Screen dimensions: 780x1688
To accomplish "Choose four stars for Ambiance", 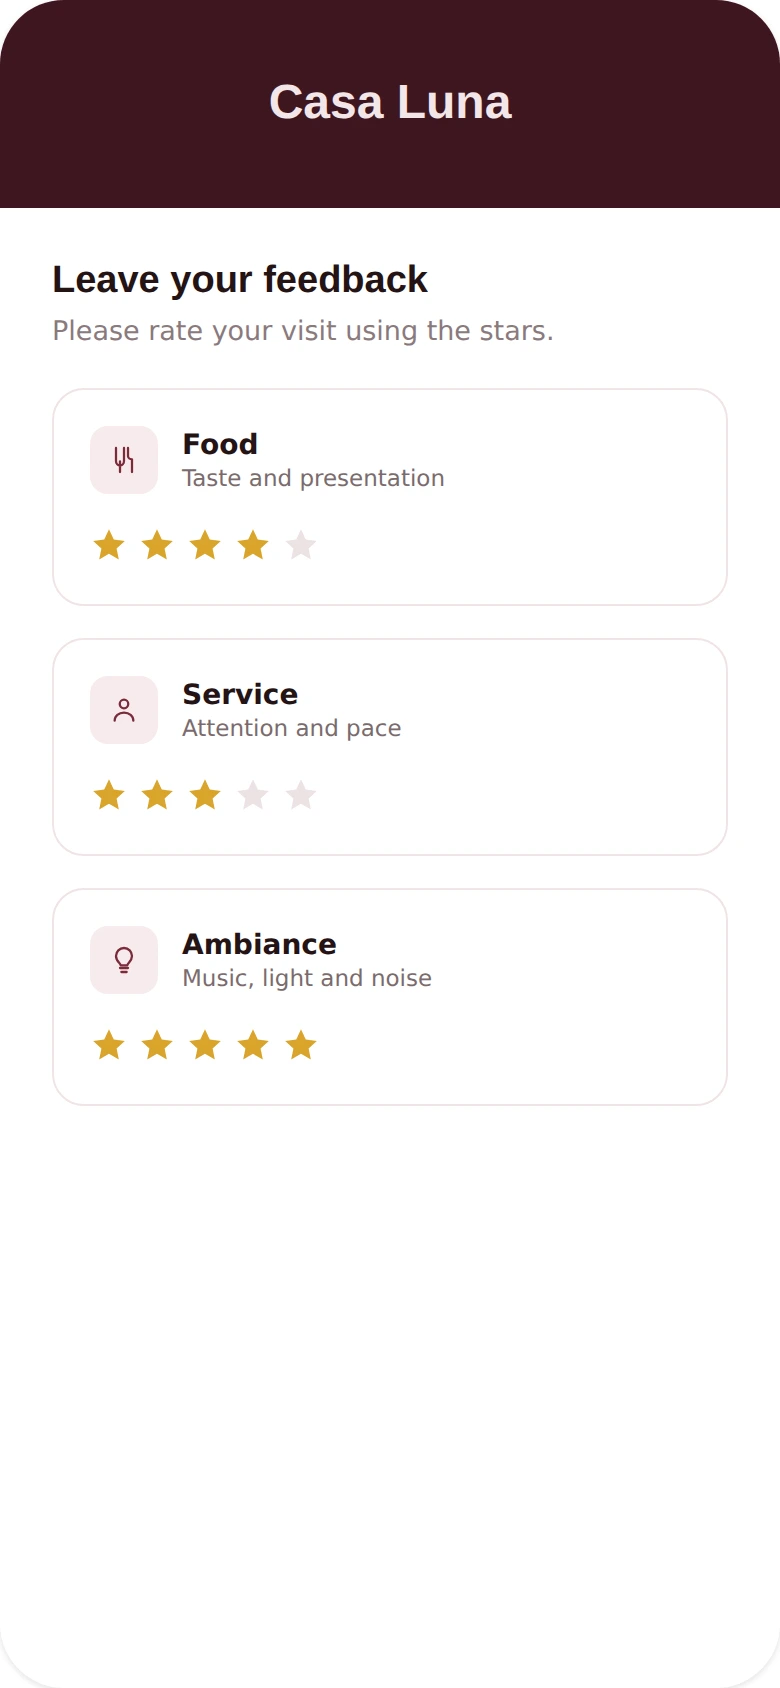I will point(253,1046).
